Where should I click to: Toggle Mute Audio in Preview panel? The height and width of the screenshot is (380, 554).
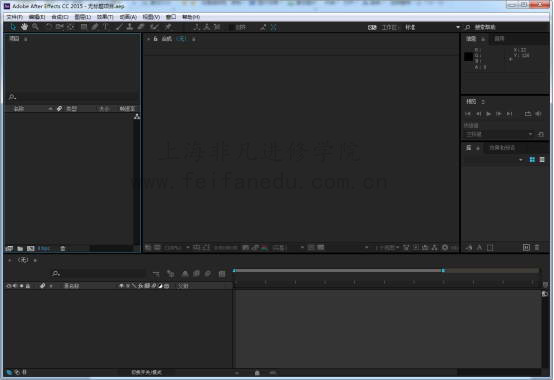(538, 114)
